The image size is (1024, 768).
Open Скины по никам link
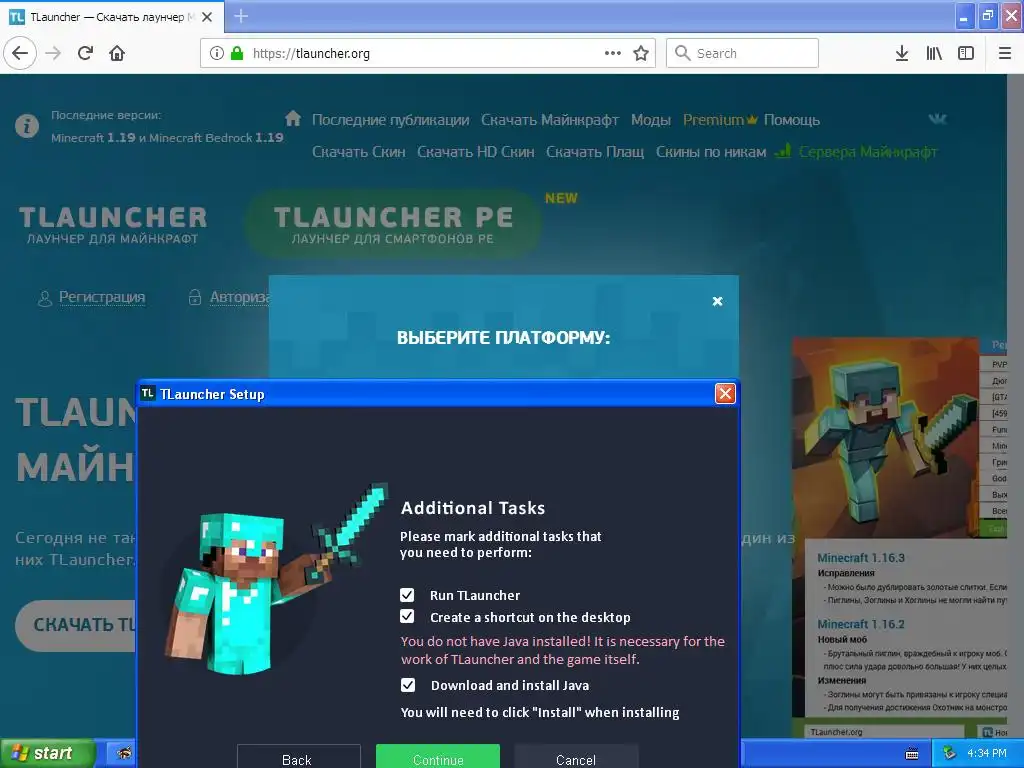(711, 152)
